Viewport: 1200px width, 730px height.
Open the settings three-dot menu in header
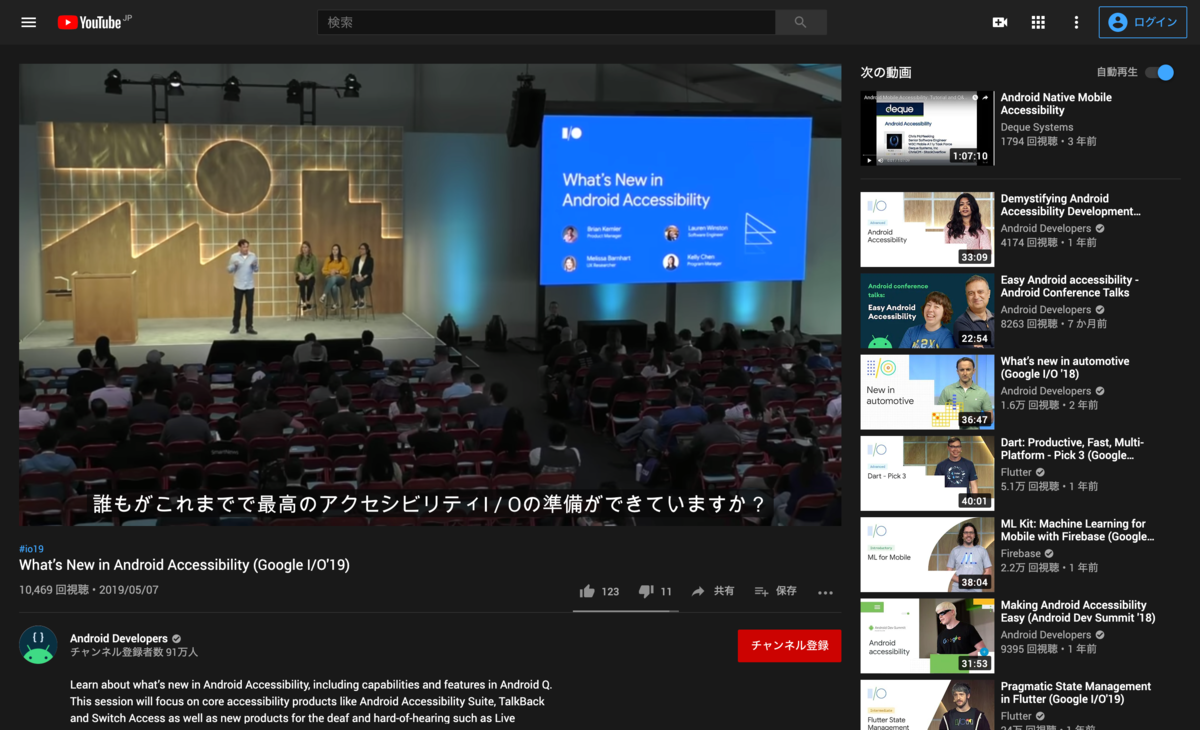(1076, 22)
